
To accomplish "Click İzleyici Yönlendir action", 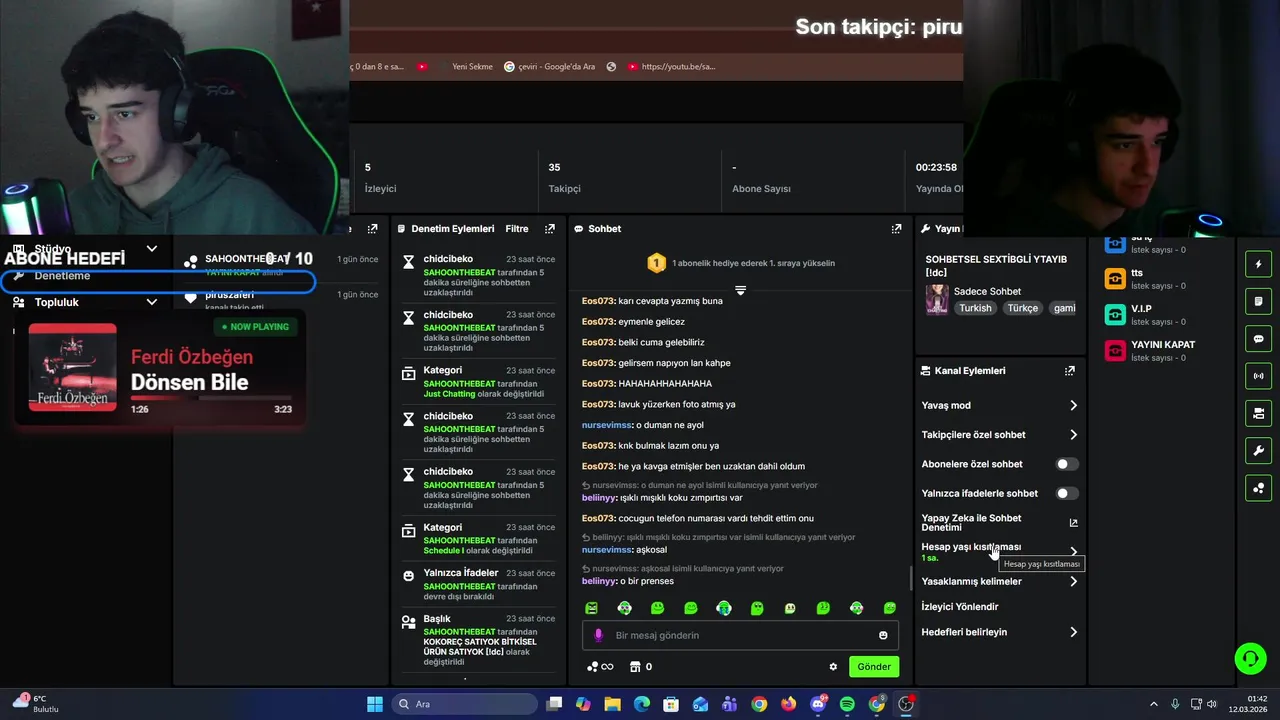I will (x=960, y=607).
